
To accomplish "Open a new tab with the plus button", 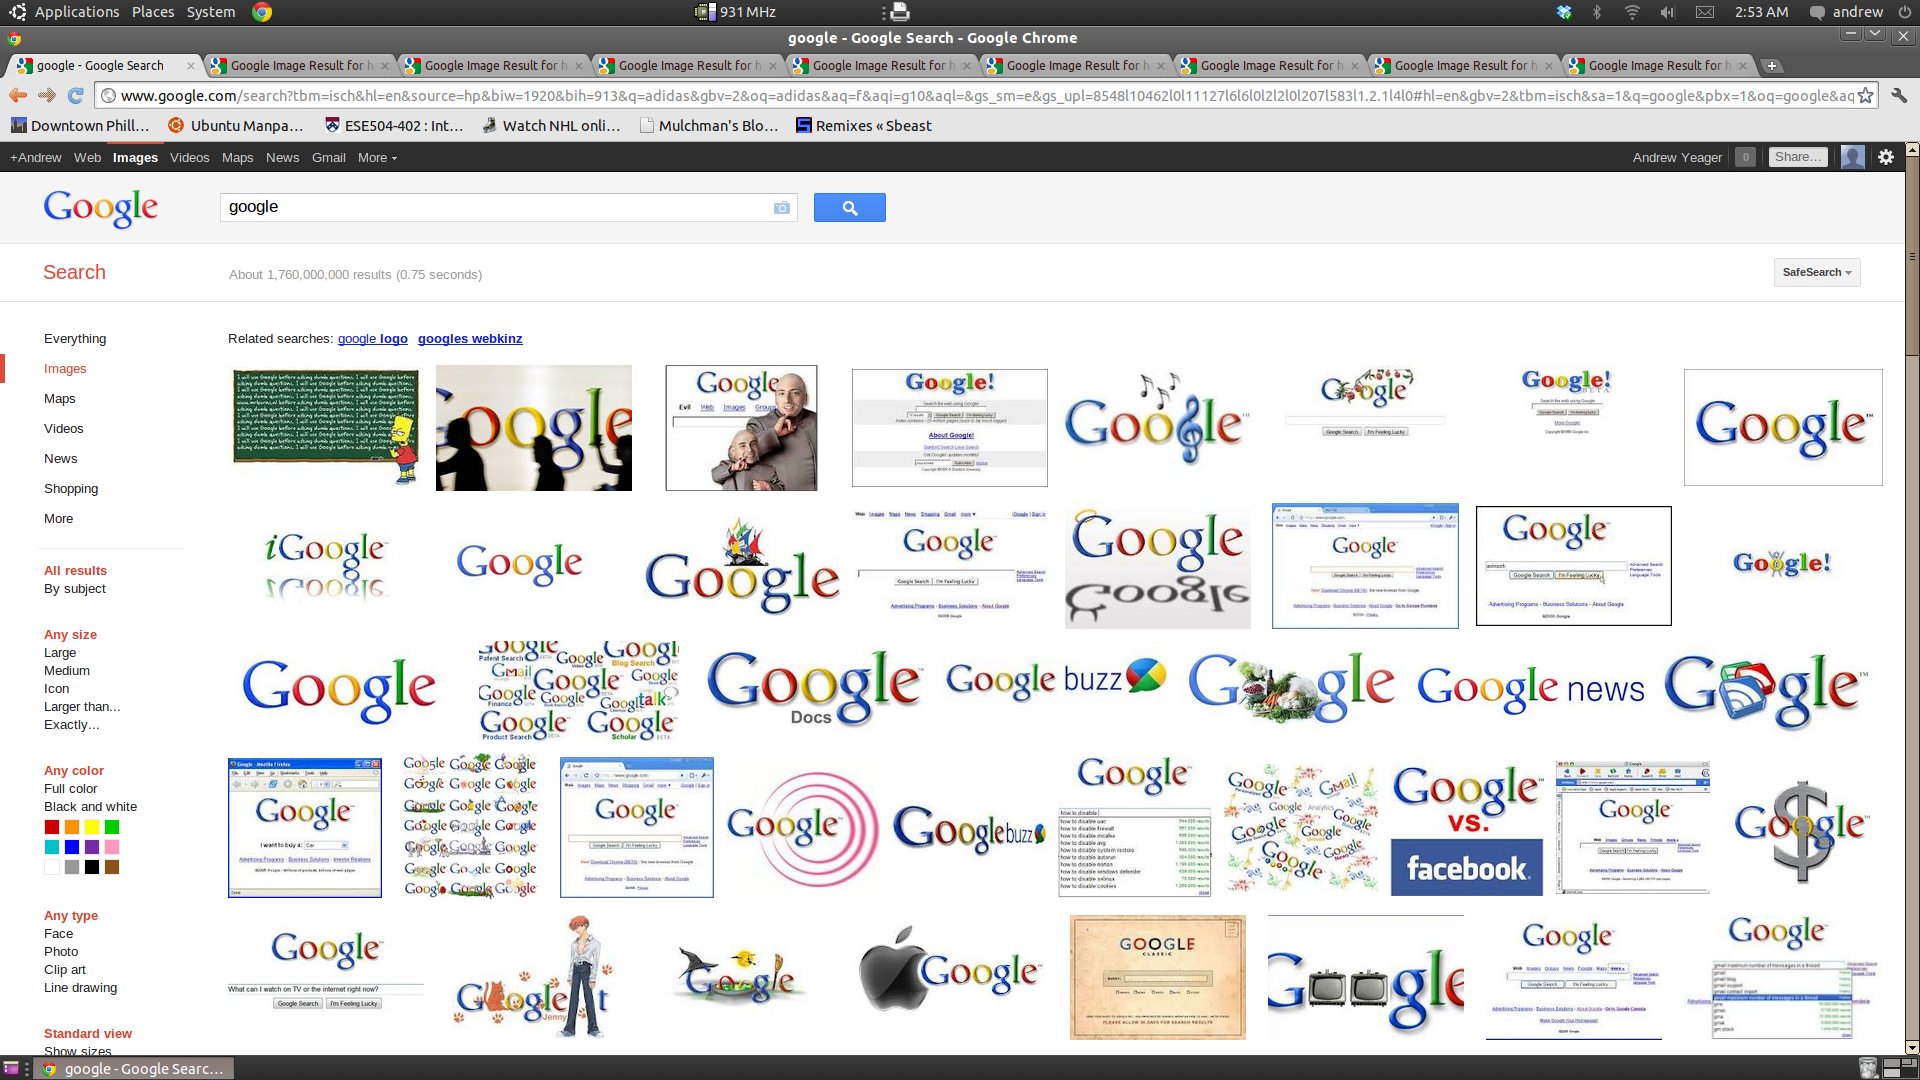I will 1772,66.
